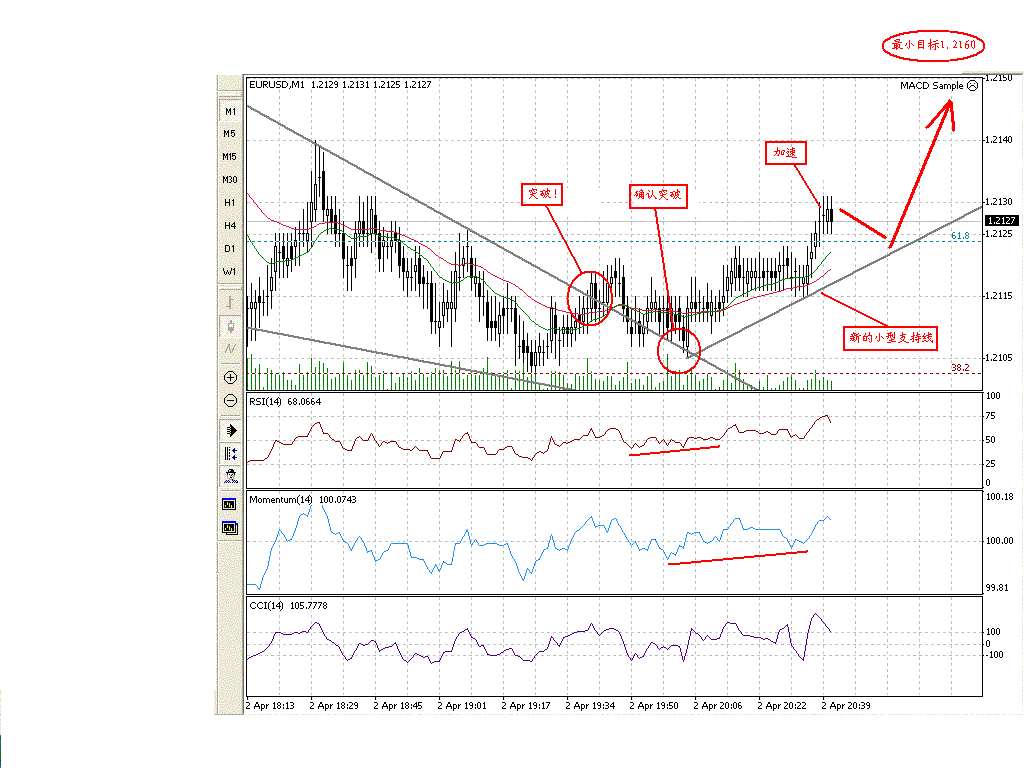This screenshot has height=768, width=1024.
Task: Switch chart to M5 timeframe
Action: pos(230,134)
